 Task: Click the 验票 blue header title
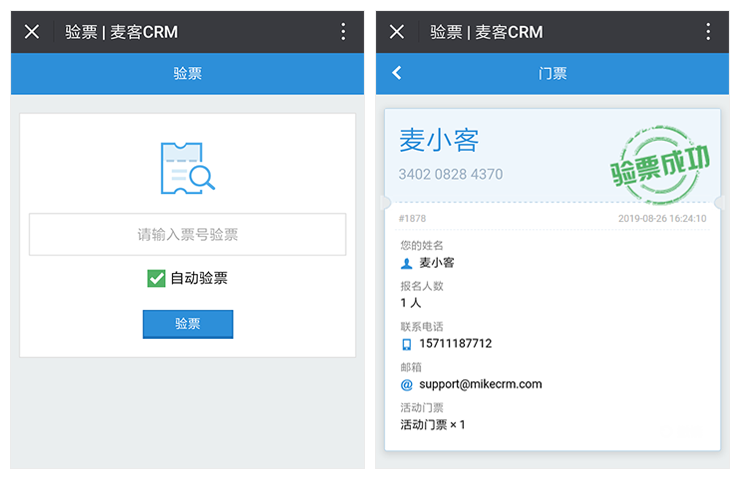coord(187,73)
